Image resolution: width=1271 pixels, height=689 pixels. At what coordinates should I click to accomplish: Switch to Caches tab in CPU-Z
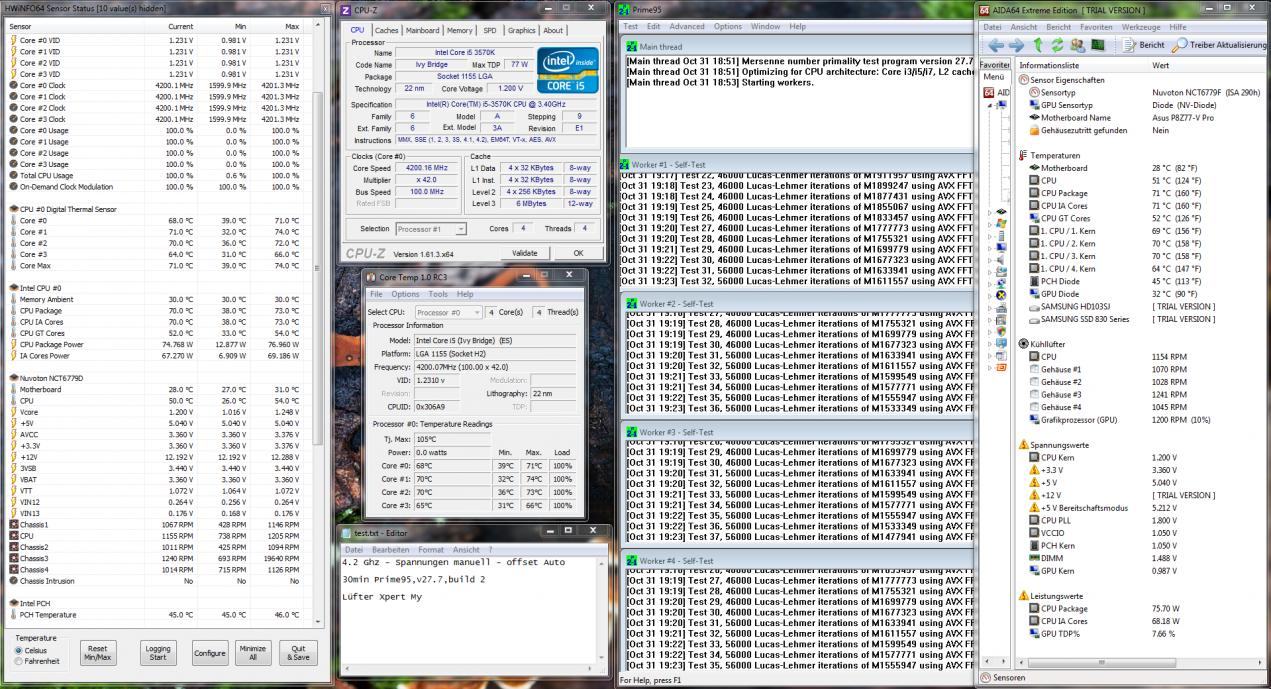point(387,31)
